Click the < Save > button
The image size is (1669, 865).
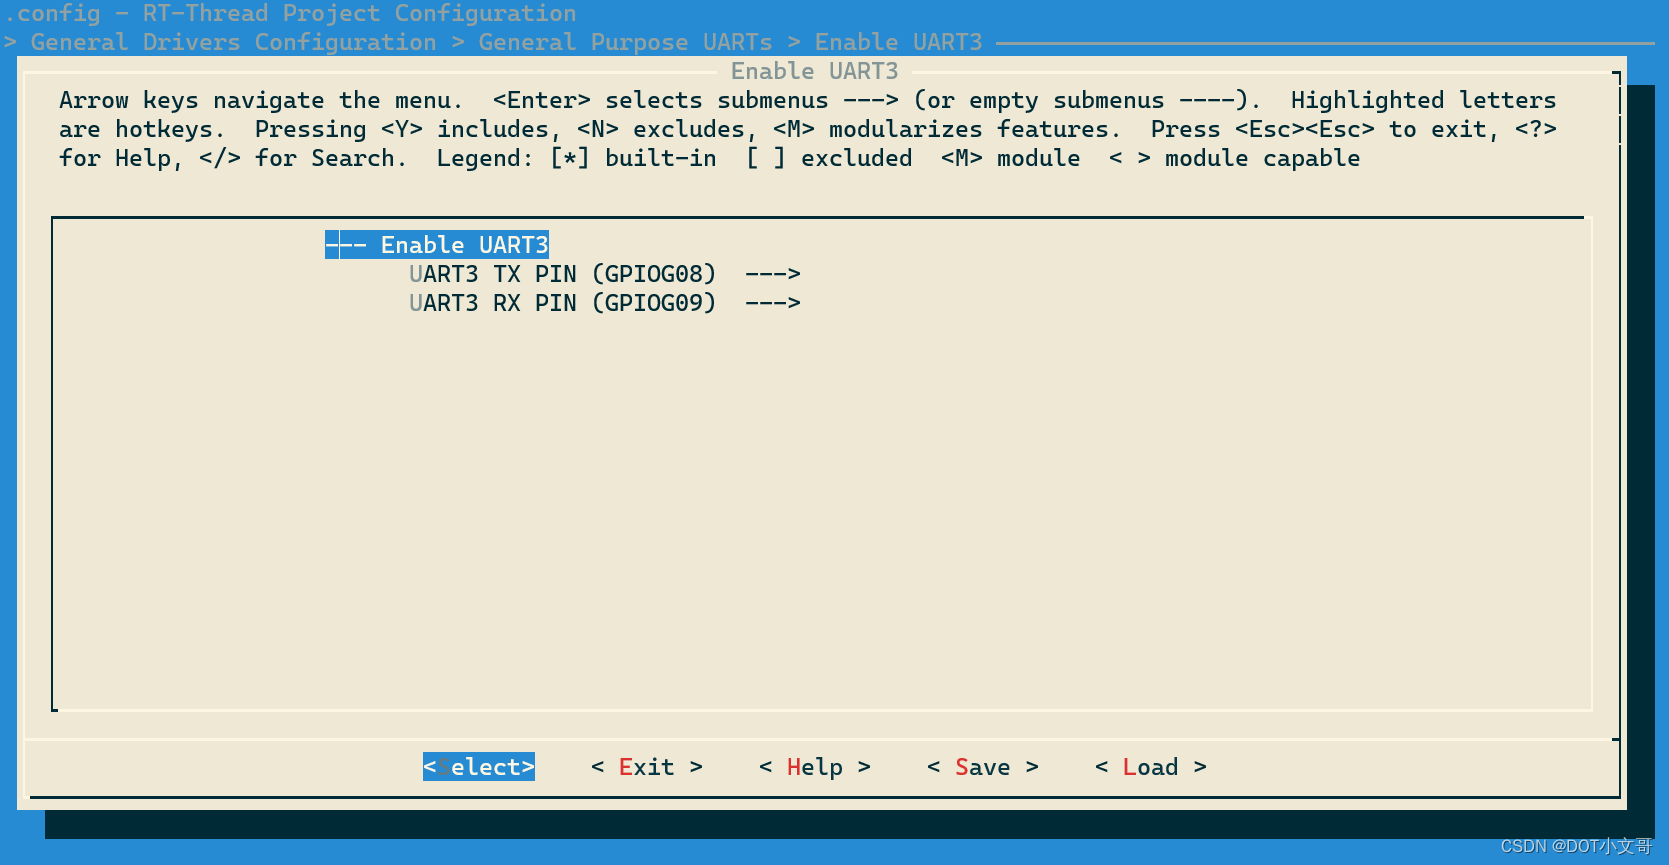pos(983,767)
